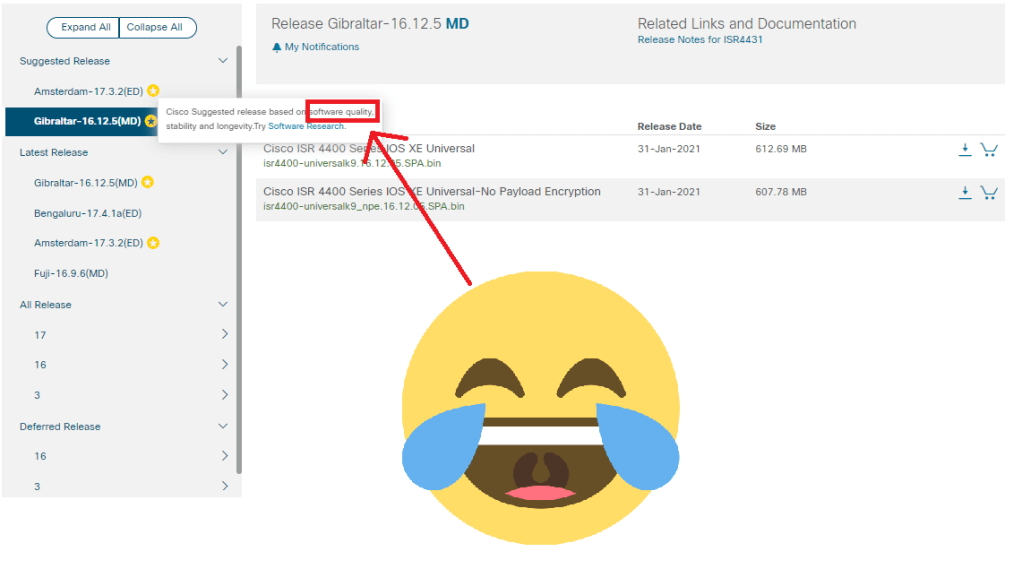Add No Payload Encryption image to cart
1022x586 pixels.
989,193
